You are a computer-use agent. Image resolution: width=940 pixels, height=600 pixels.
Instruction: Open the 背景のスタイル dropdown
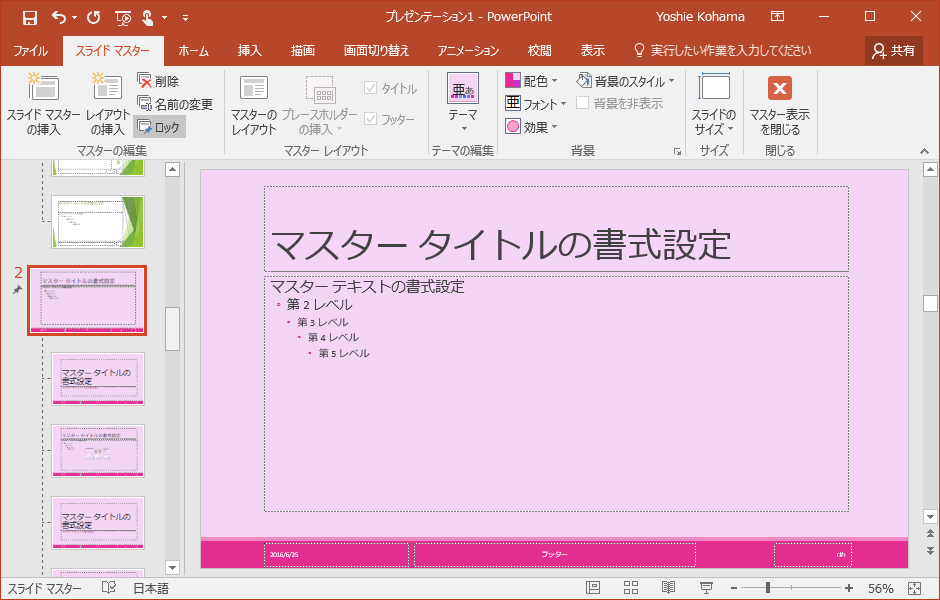tap(625, 81)
